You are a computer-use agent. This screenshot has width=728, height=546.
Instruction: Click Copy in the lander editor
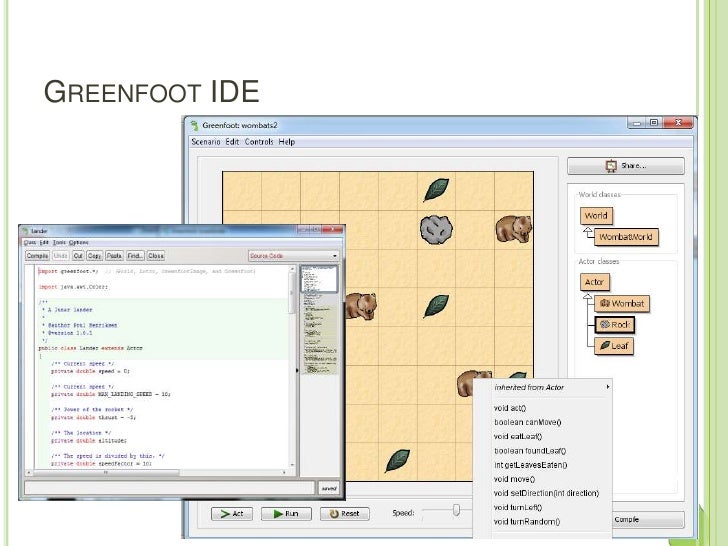point(94,256)
